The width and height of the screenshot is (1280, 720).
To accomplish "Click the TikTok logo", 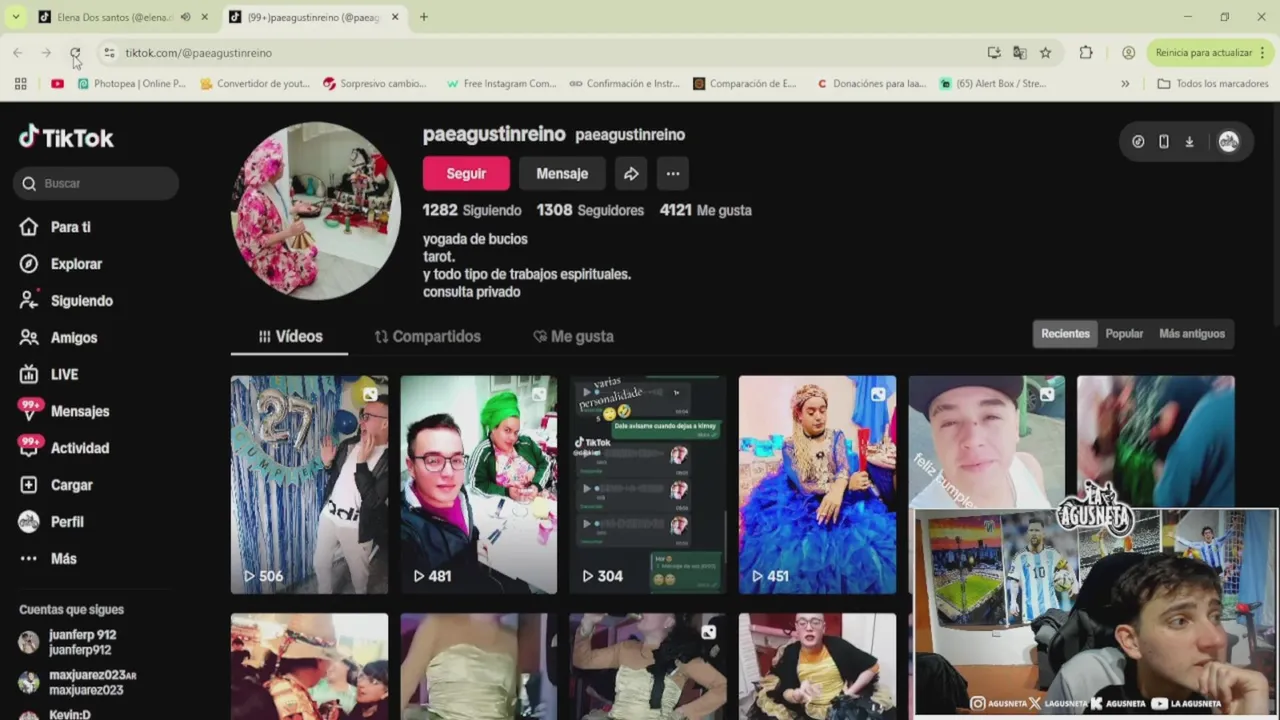I will coord(66,137).
